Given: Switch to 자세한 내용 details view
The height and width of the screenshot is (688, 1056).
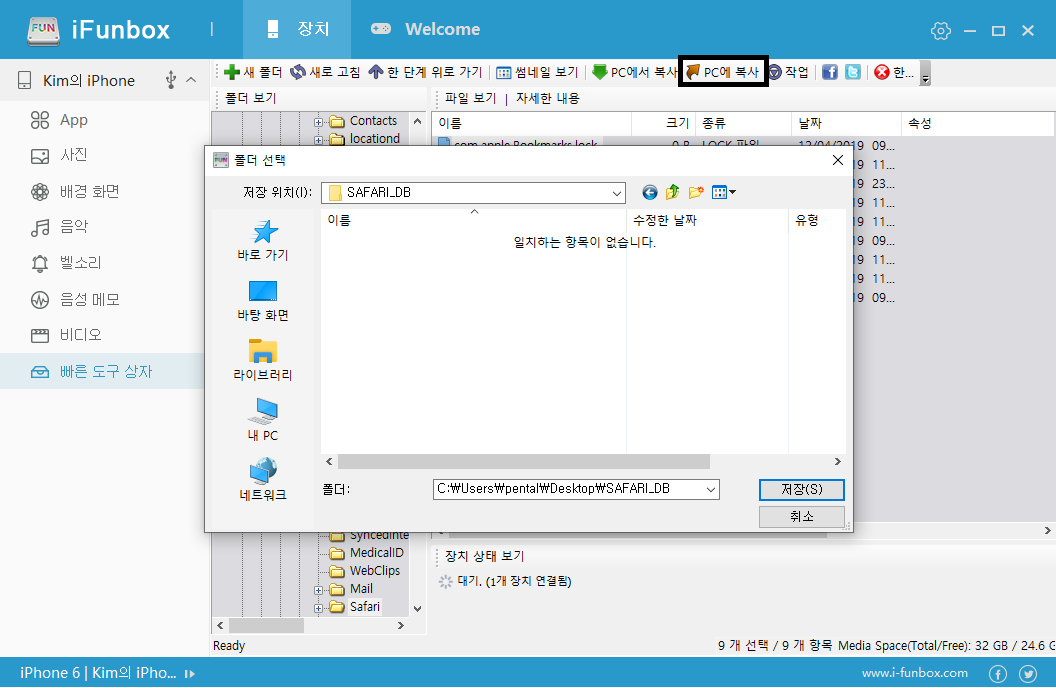Looking at the screenshot, I should (548, 98).
